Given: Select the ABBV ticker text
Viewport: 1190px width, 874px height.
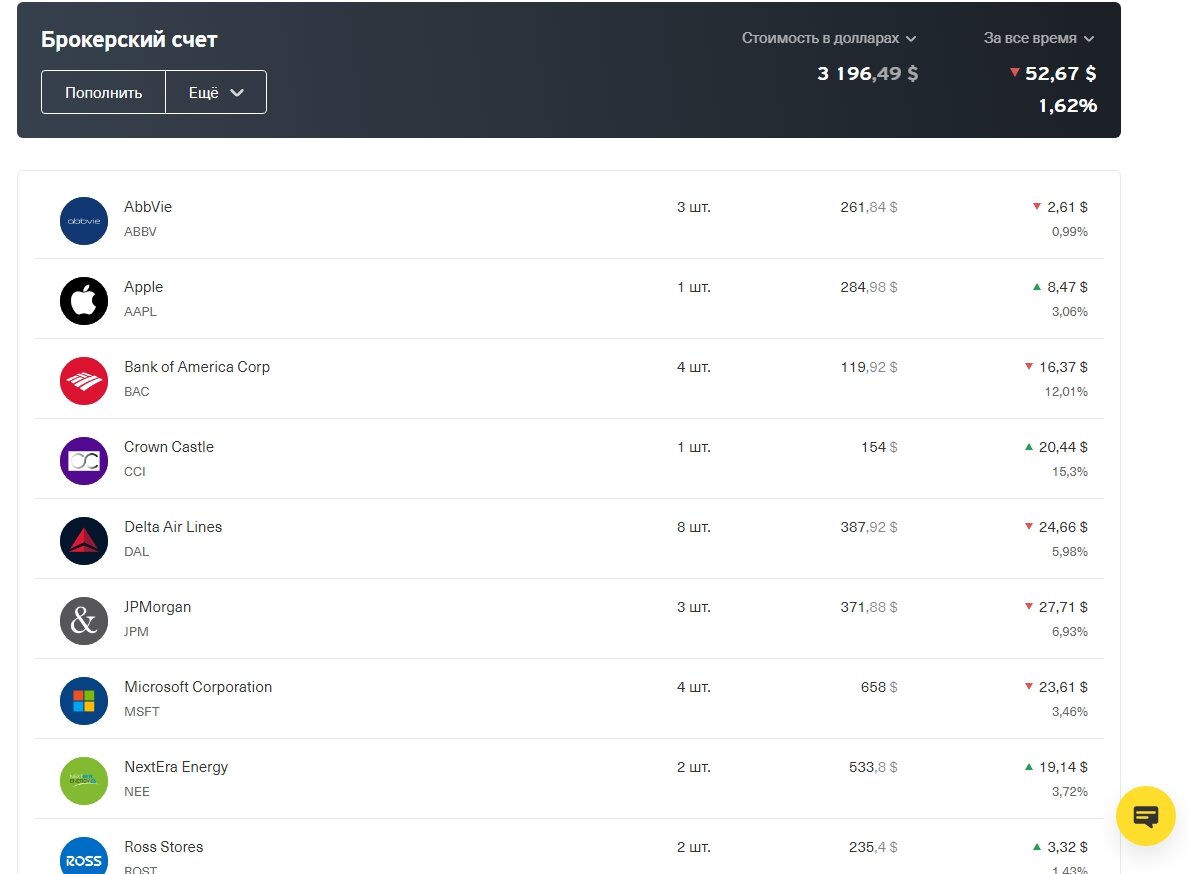Looking at the screenshot, I should (140, 231).
